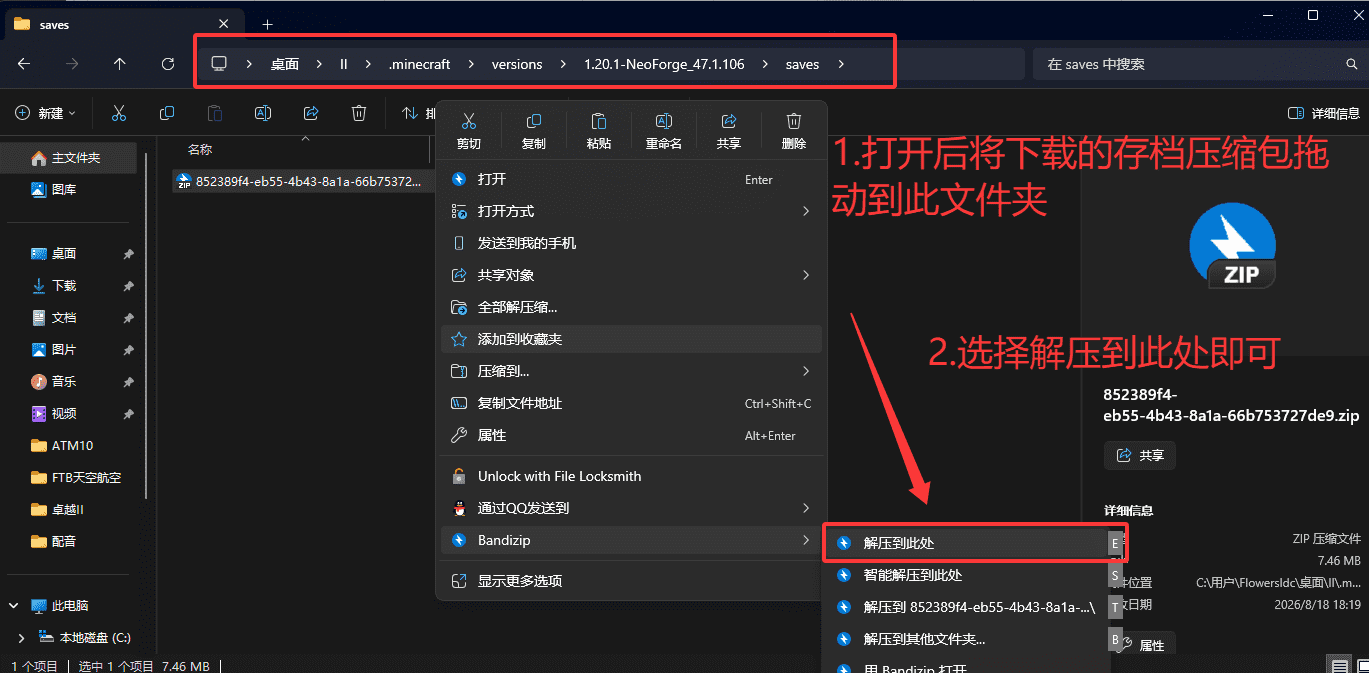The width and height of the screenshot is (1369, 673).
Task: Click the search magnifier icon
Action: click(1352, 64)
